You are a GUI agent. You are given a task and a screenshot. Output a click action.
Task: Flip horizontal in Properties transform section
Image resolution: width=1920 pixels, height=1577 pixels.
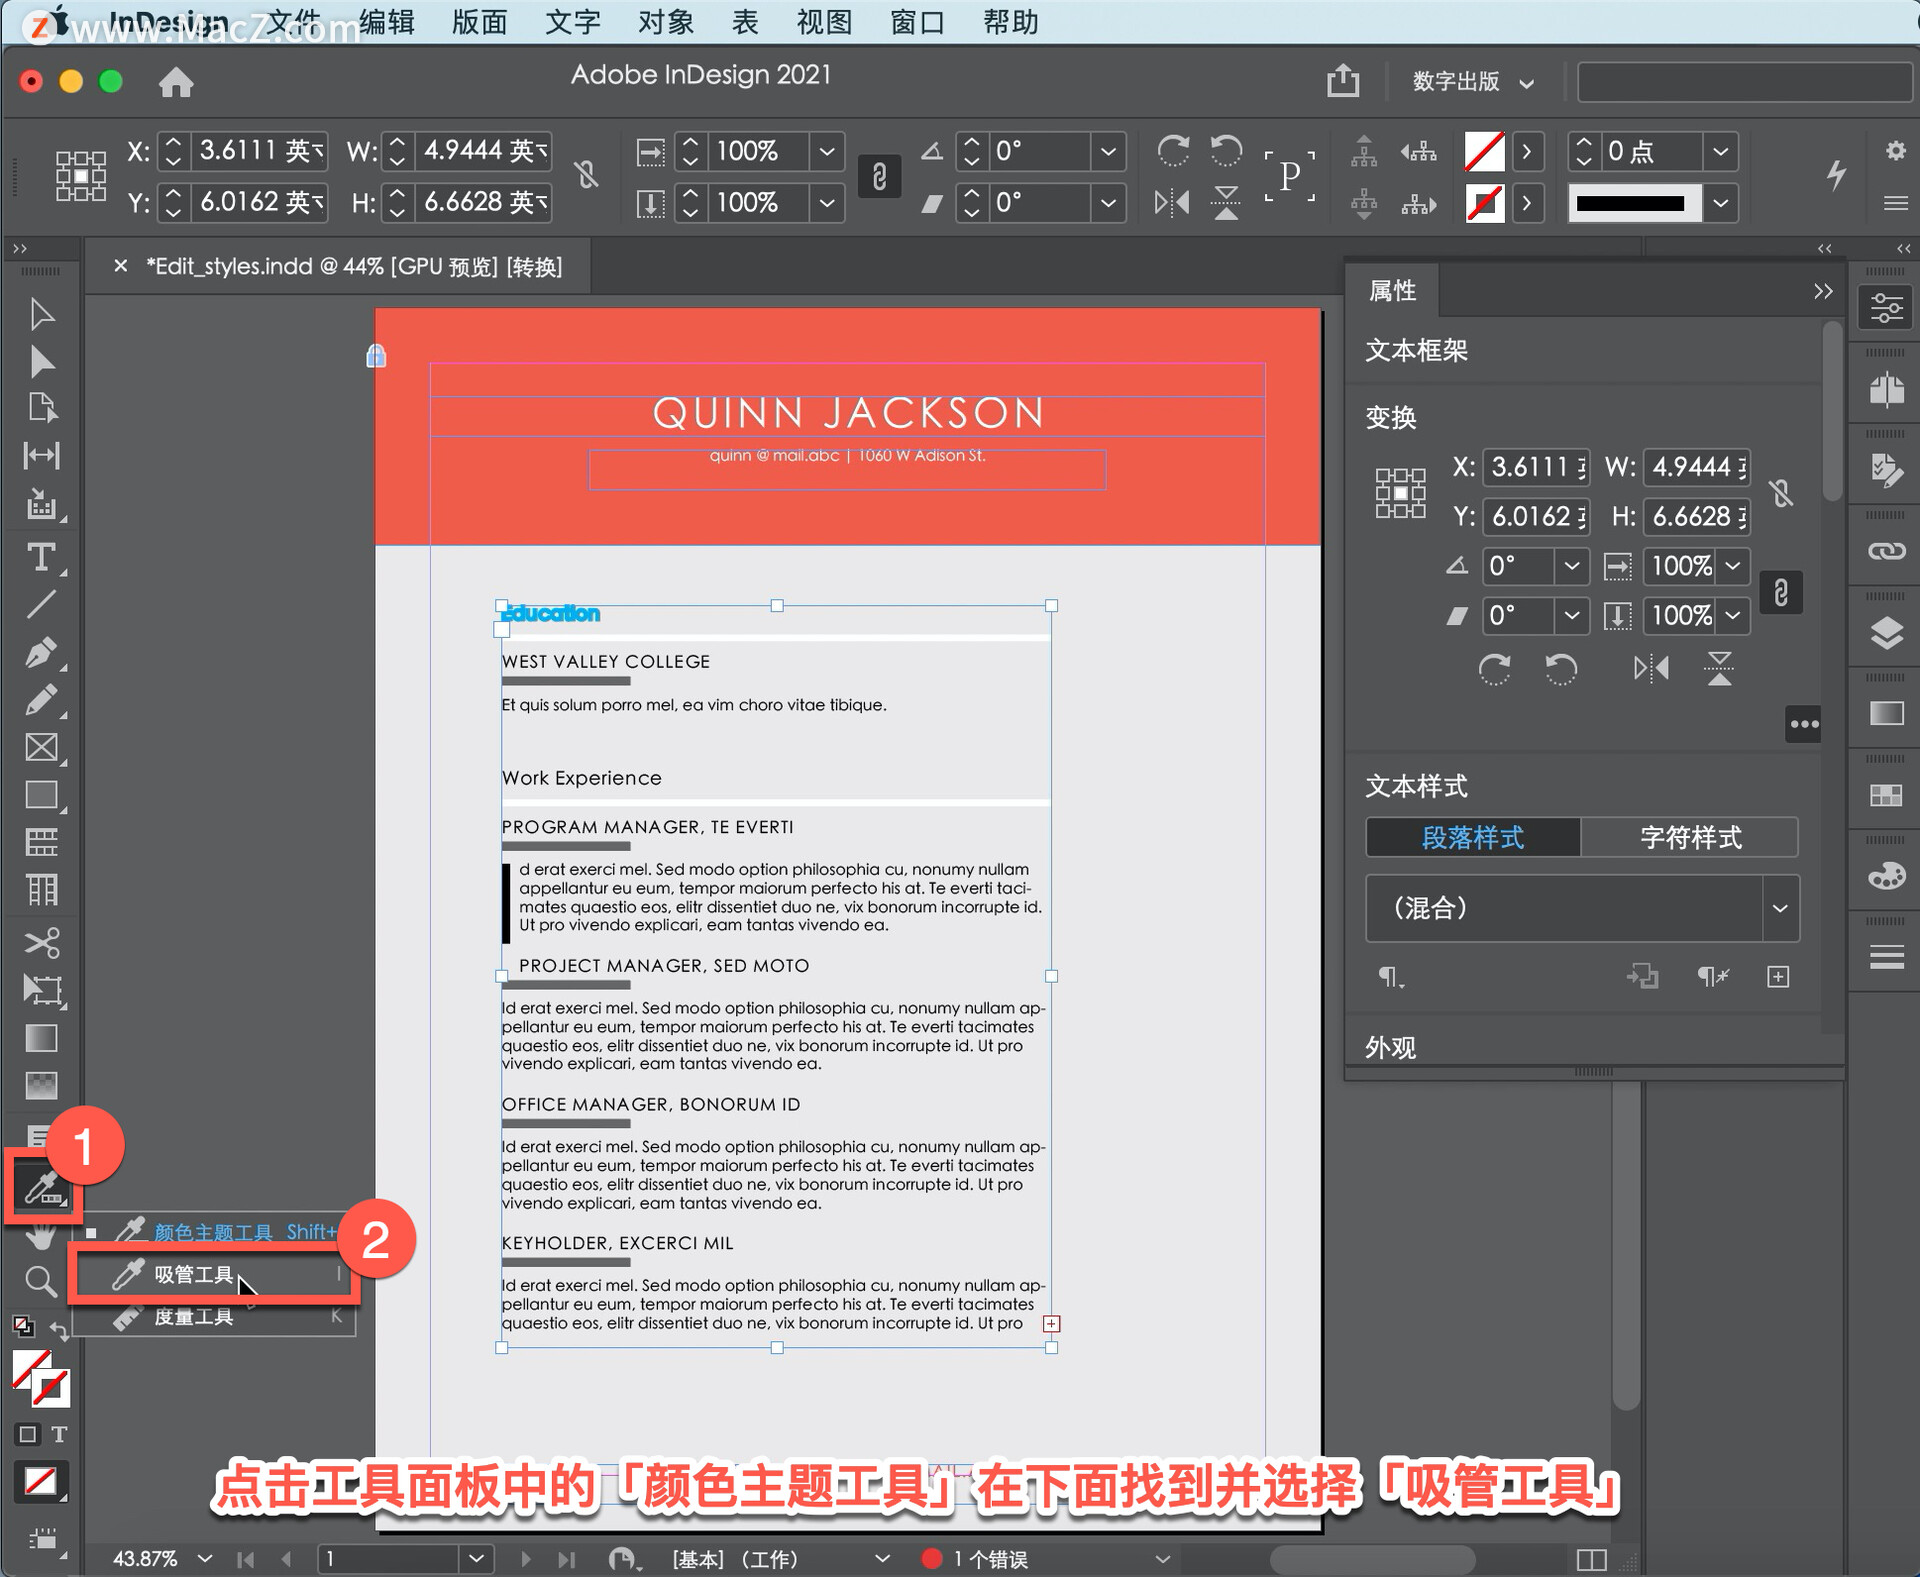click(x=1650, y=668)
